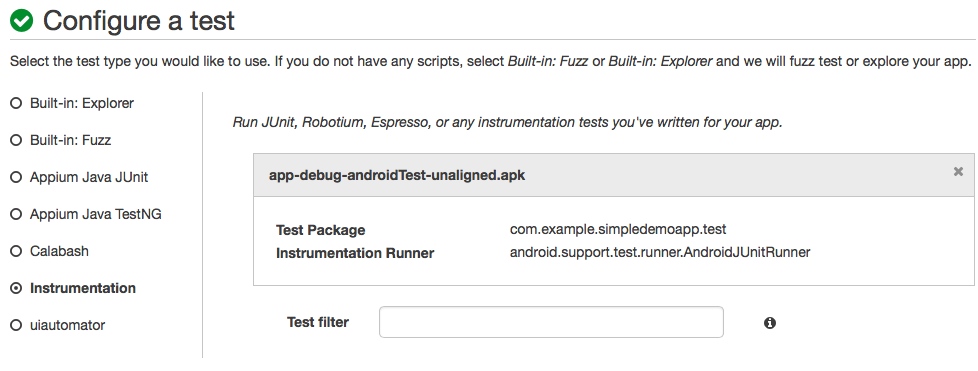Pick the Appium Java TestNG option
The image size is (978, 371).
(17, 214)
